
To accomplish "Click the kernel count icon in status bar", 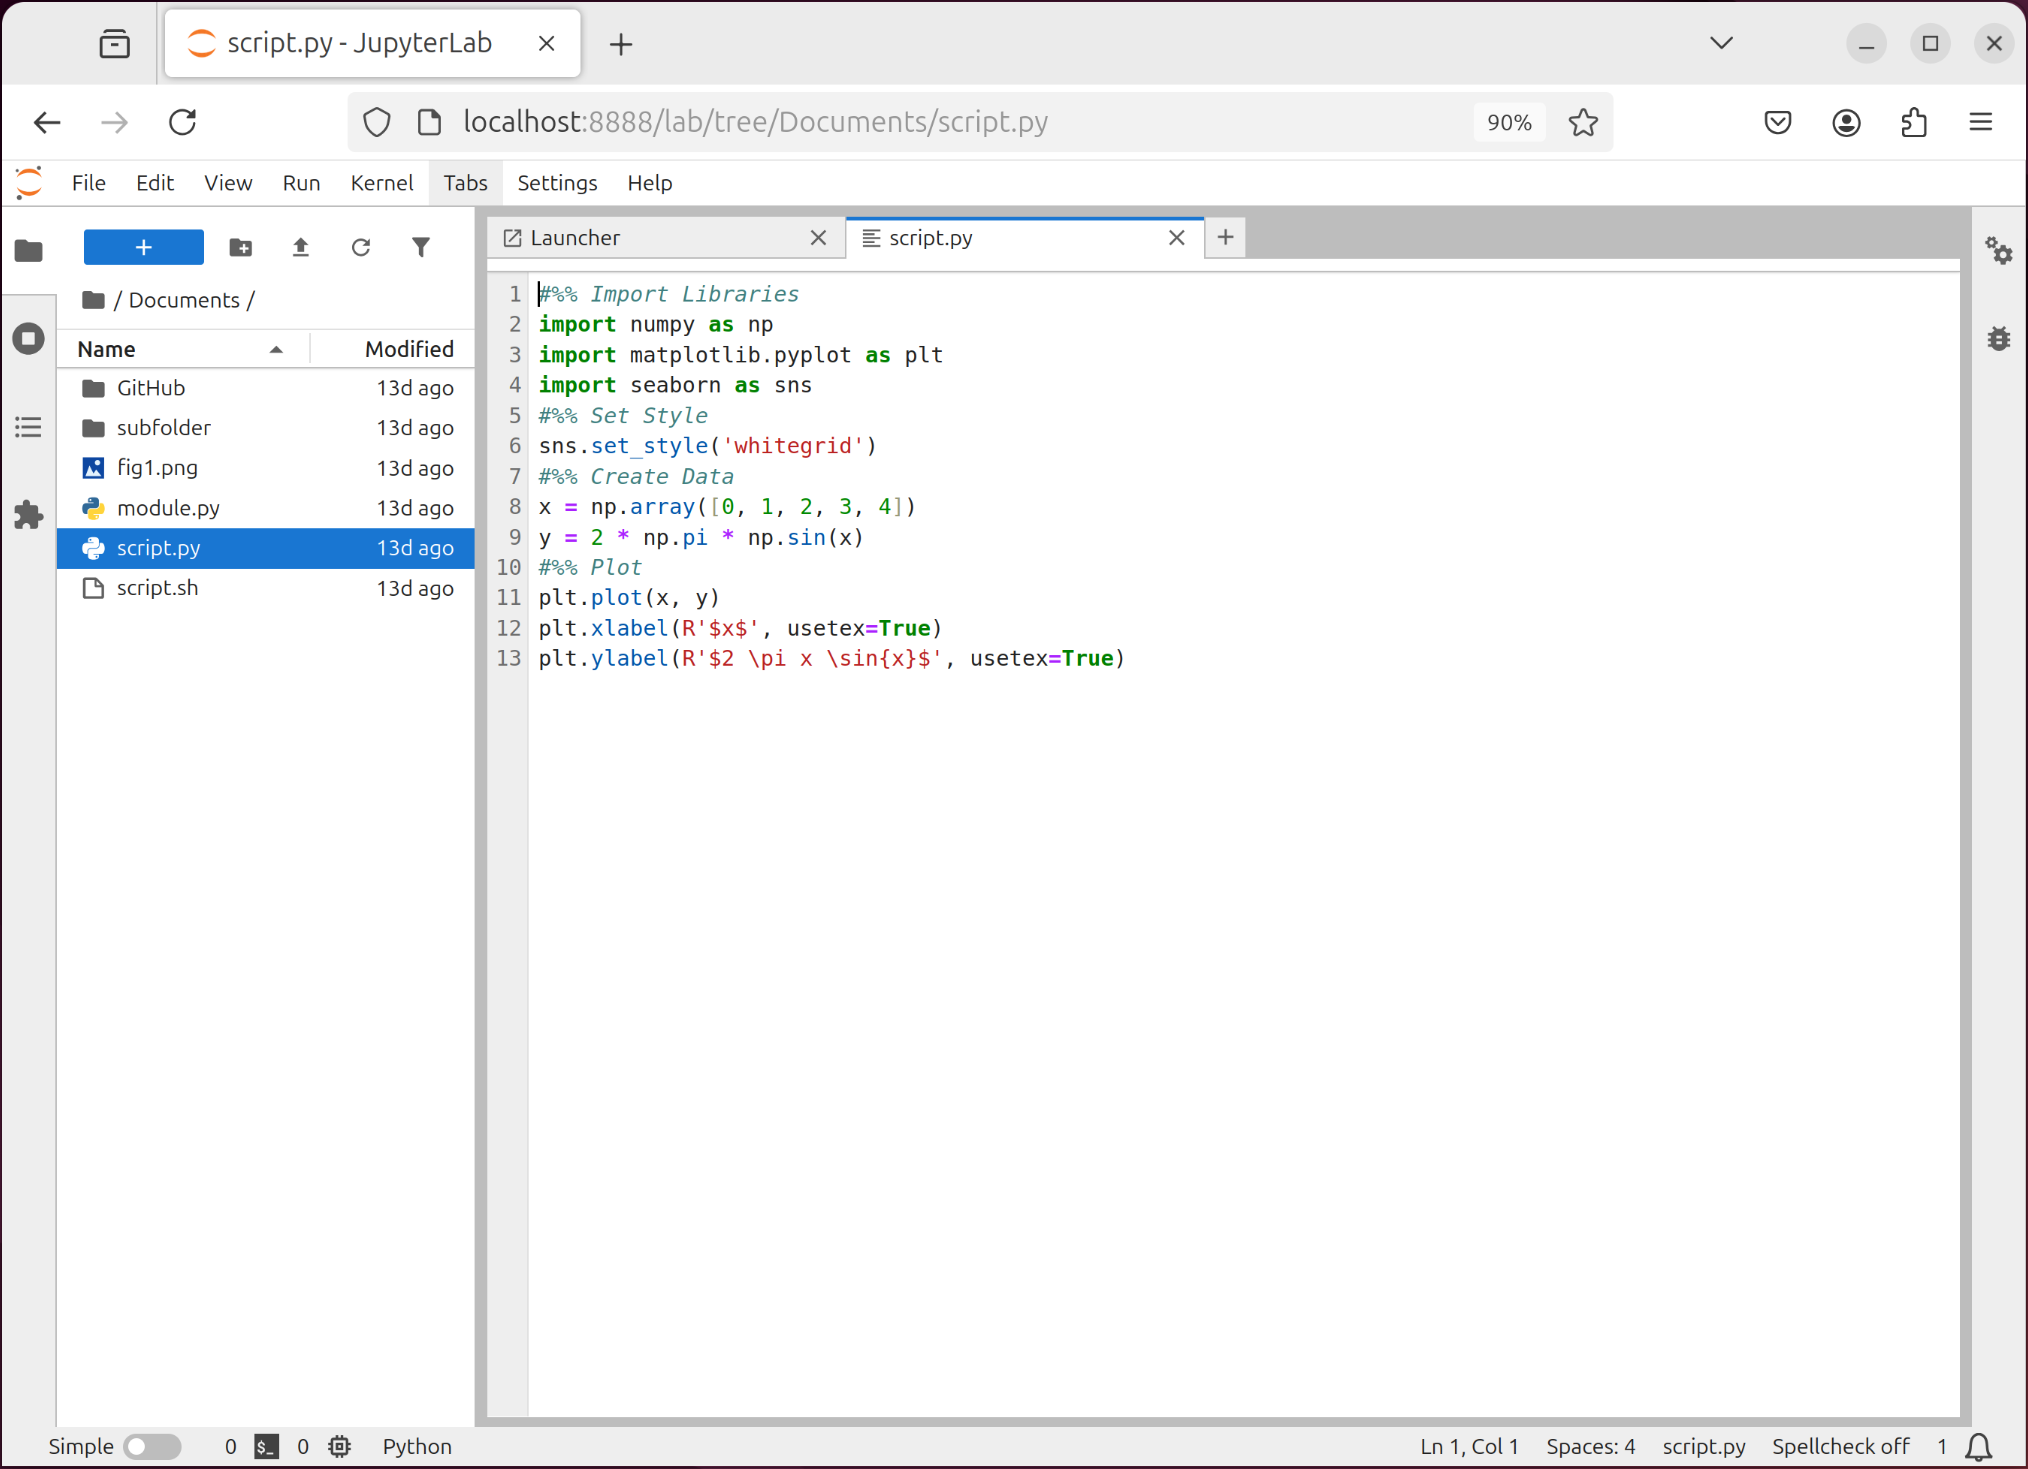I will (340, 1446).
